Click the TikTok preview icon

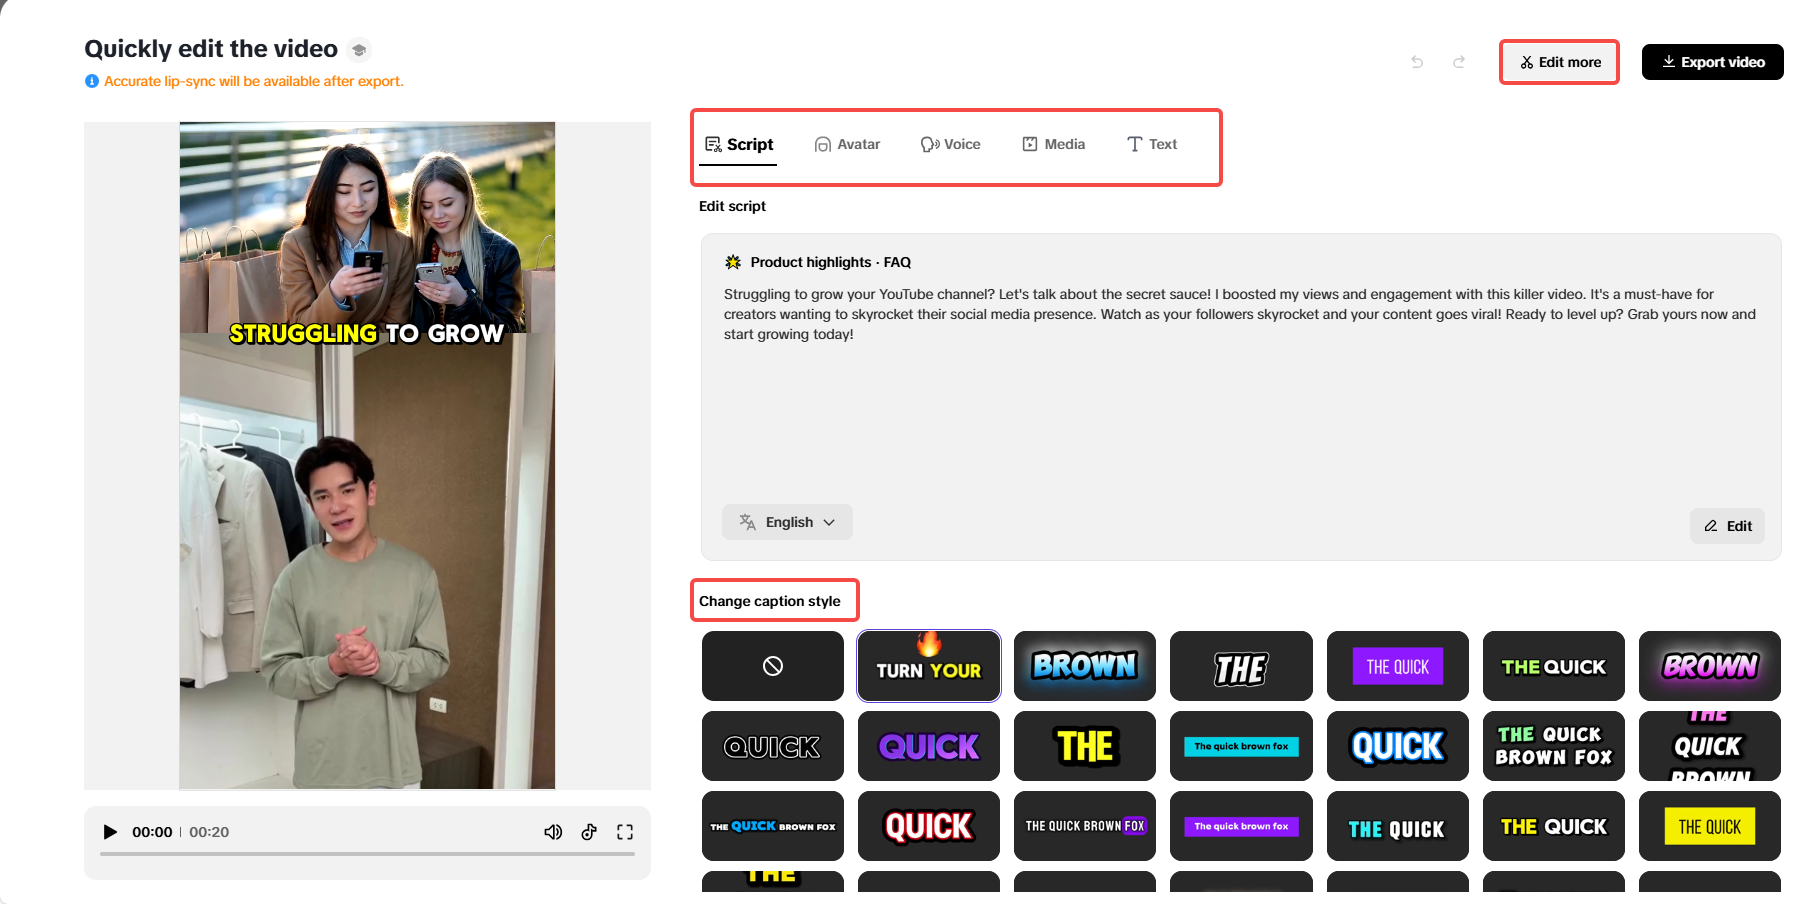tap(589, 832)
